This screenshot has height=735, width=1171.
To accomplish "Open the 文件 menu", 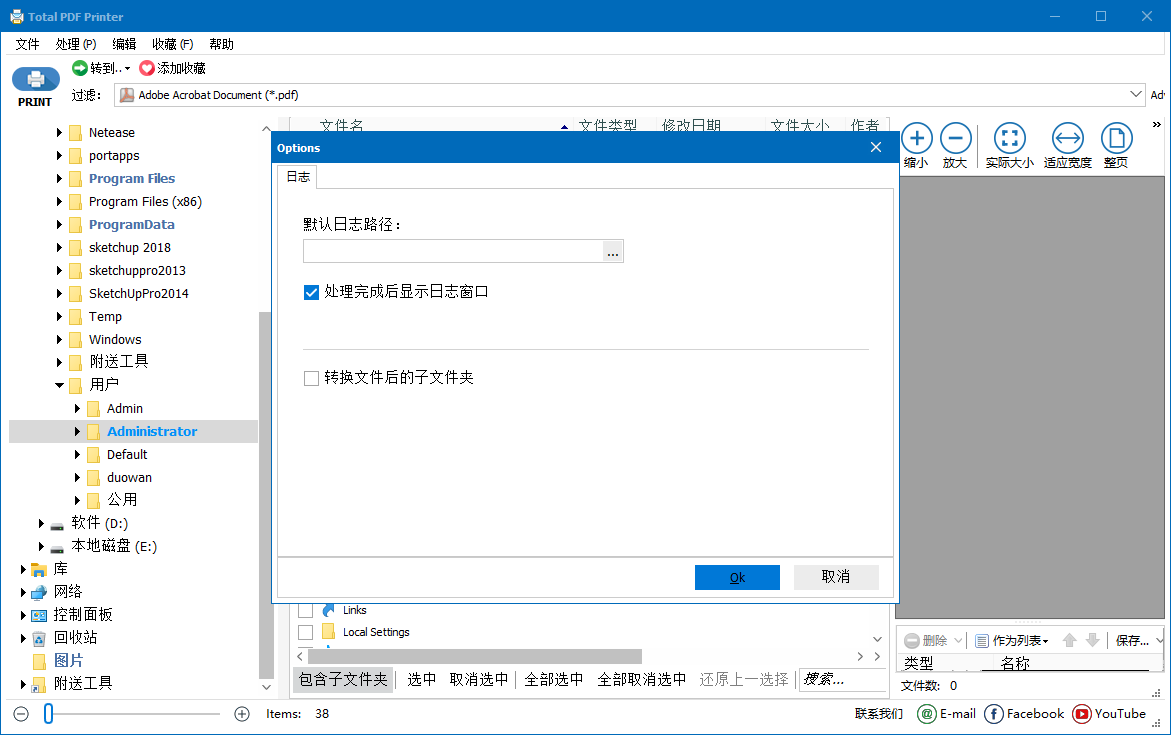I will coord(27,43).
